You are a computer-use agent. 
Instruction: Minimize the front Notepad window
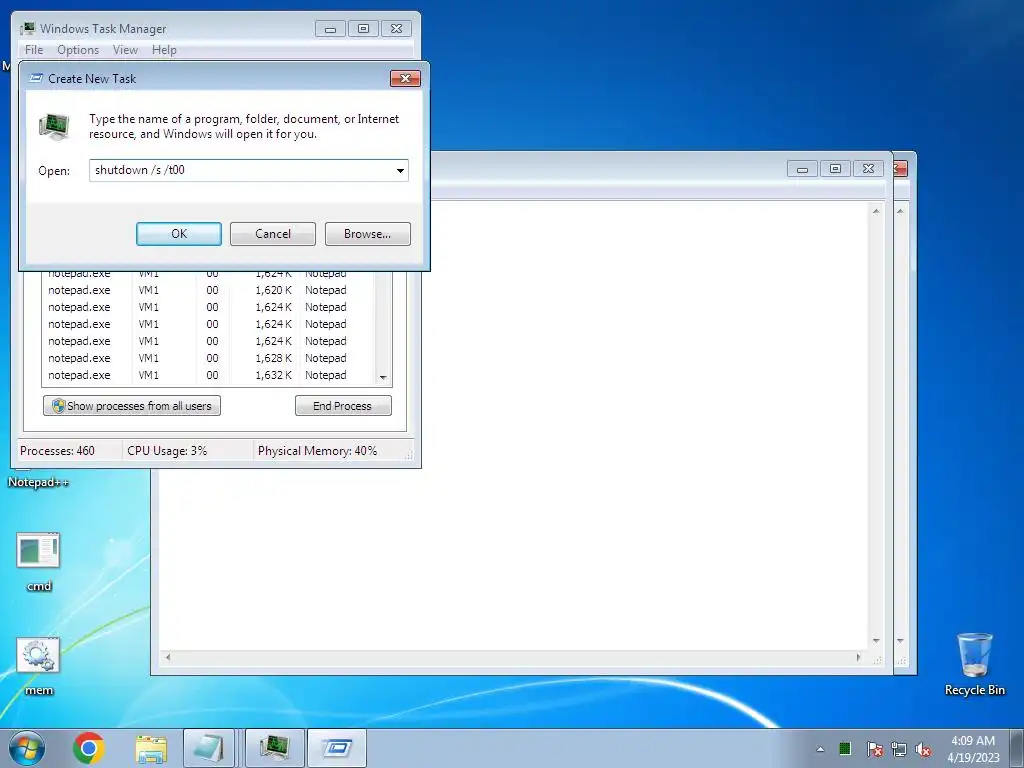[803, 169]
